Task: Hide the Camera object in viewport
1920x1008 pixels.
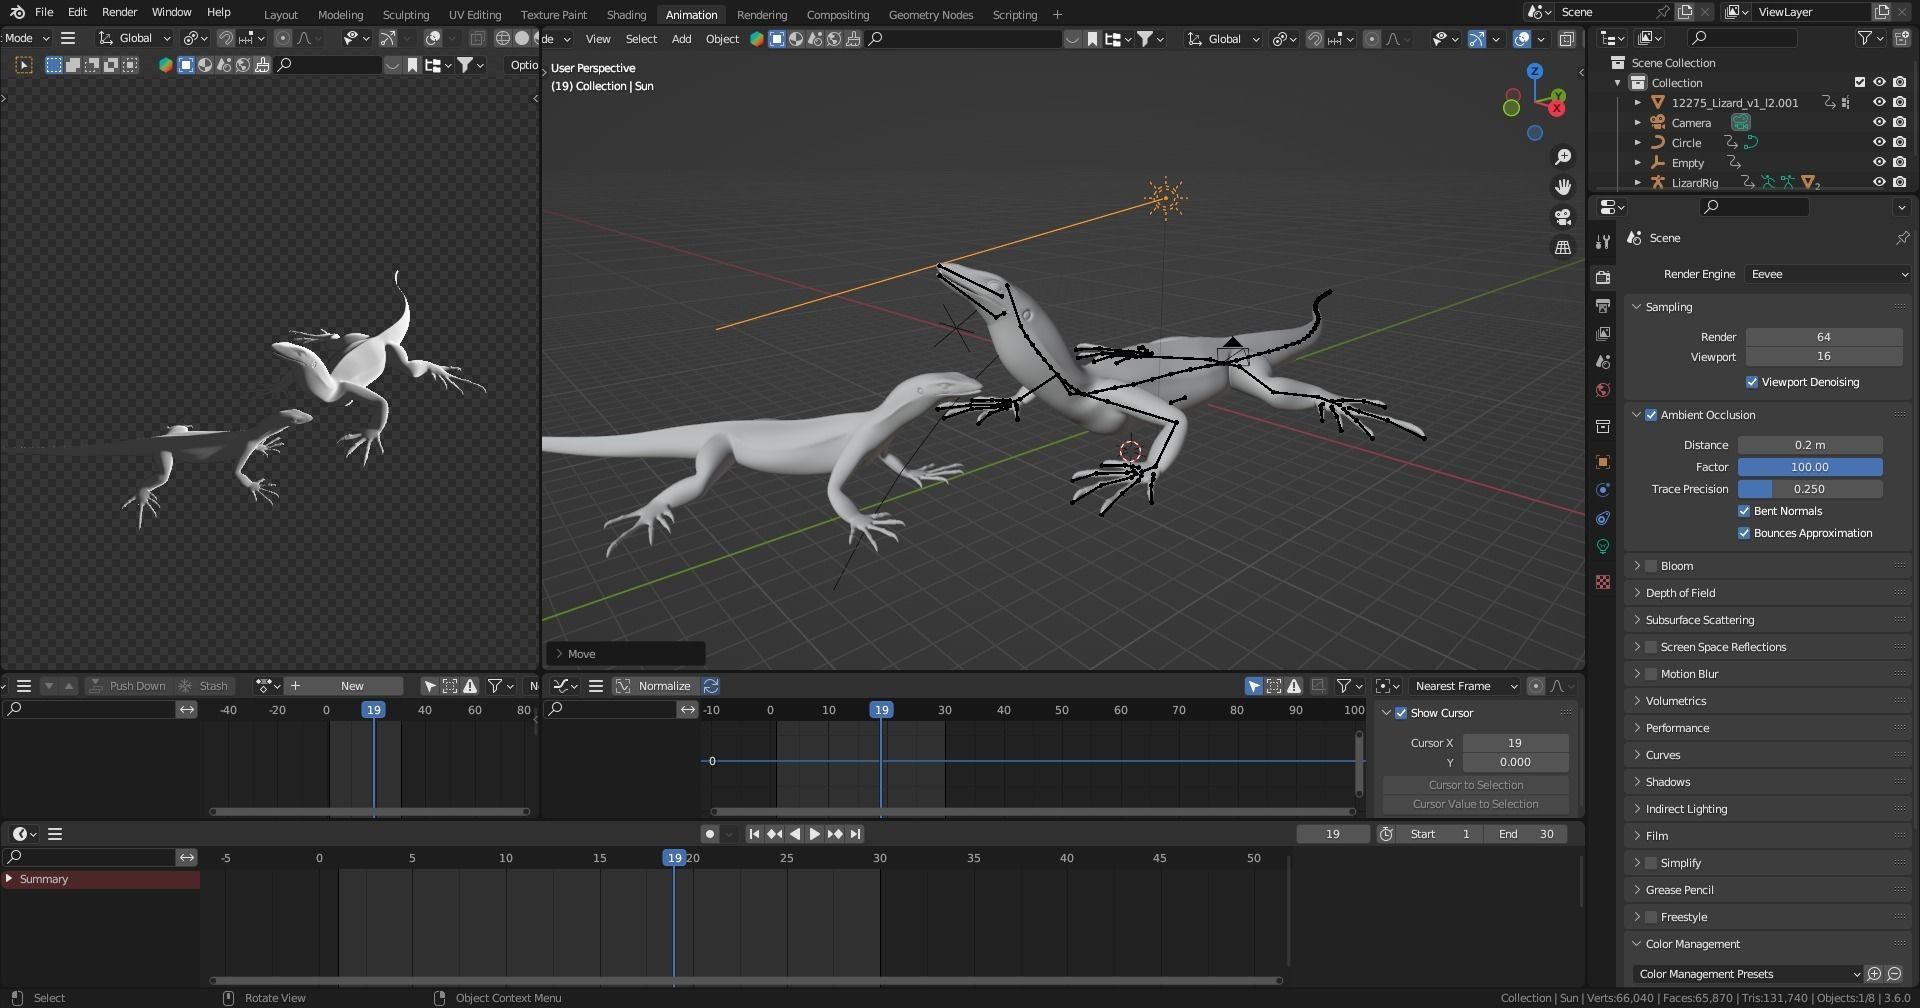Action: pyautogui.click(x=1879, y=122)
